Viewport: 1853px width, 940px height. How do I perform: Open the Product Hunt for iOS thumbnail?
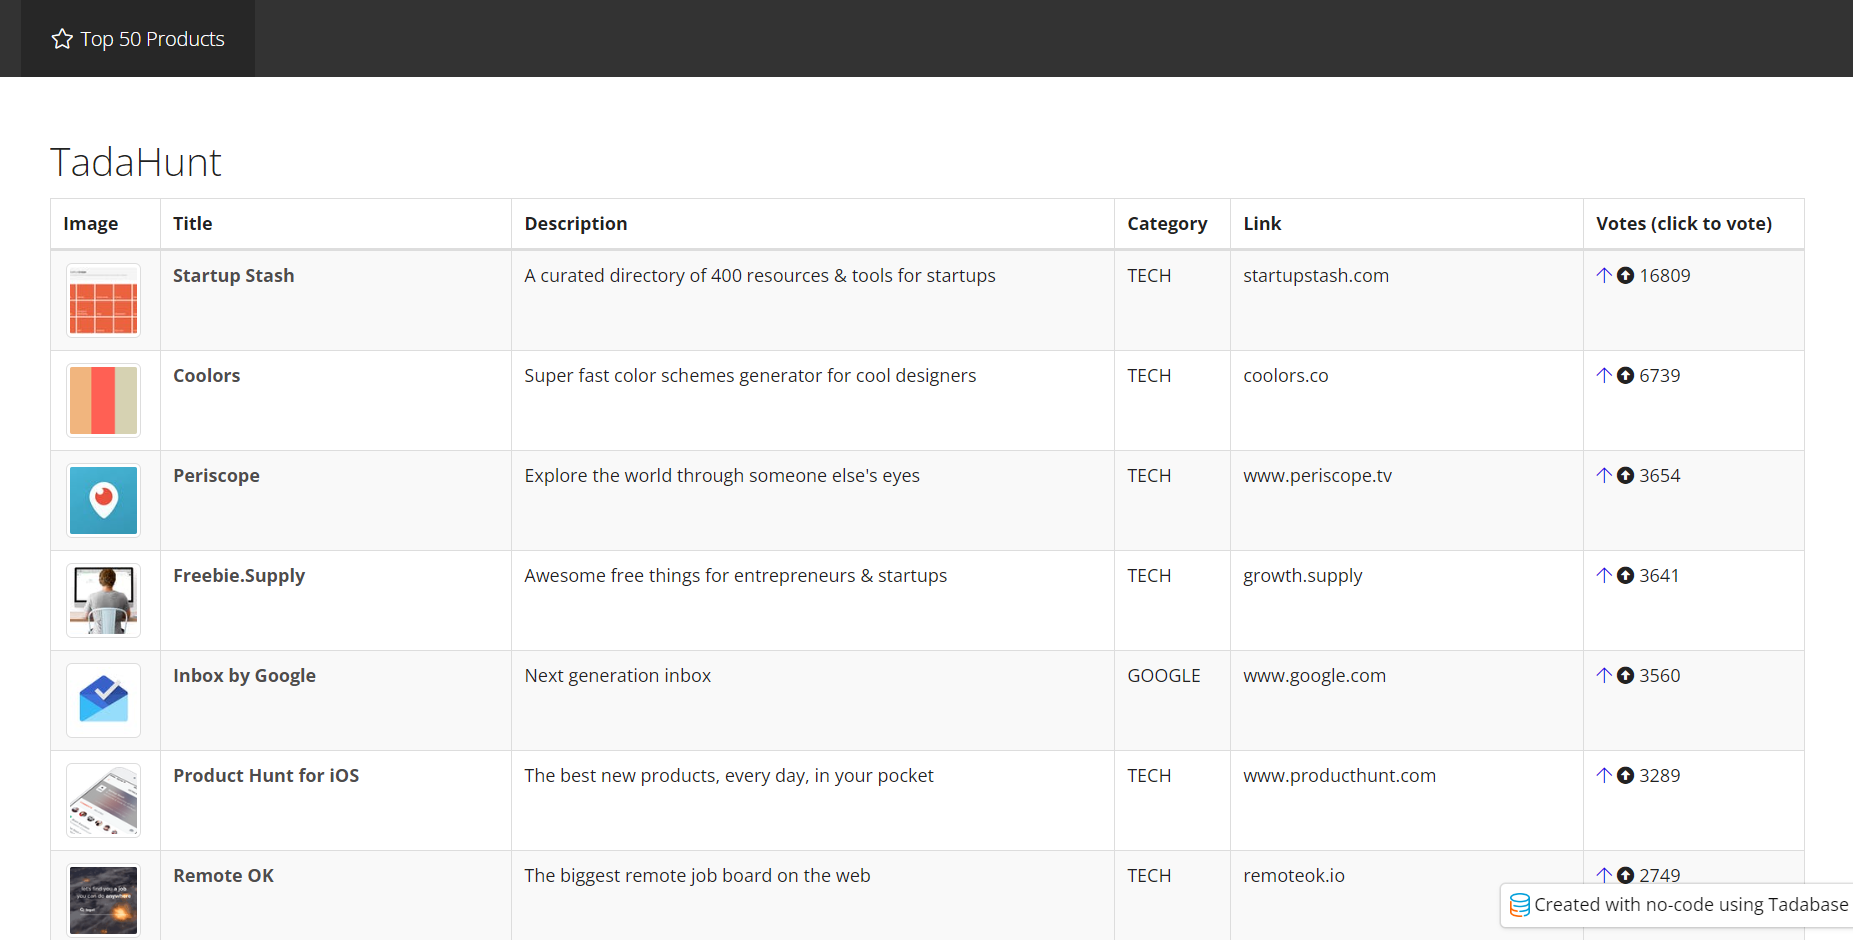[104, 801]
